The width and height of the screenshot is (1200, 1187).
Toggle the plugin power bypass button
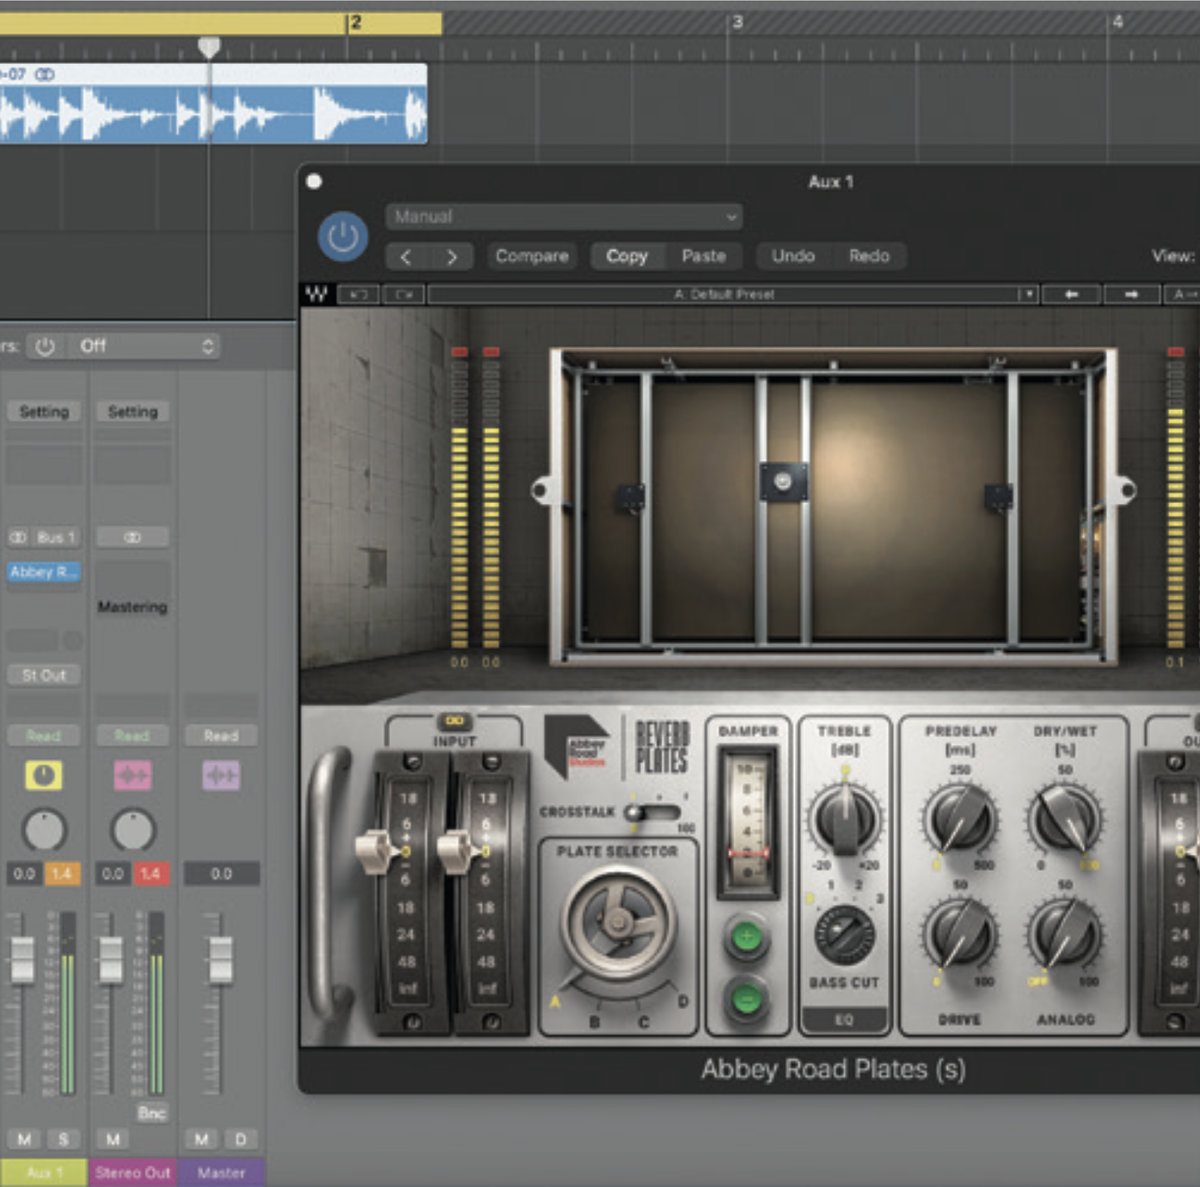[342, 237]
